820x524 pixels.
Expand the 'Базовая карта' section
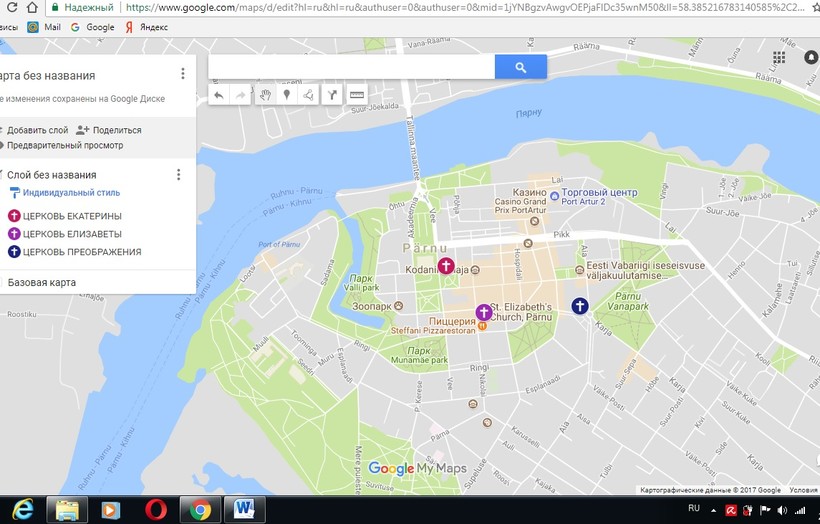[x=42, y=283]
